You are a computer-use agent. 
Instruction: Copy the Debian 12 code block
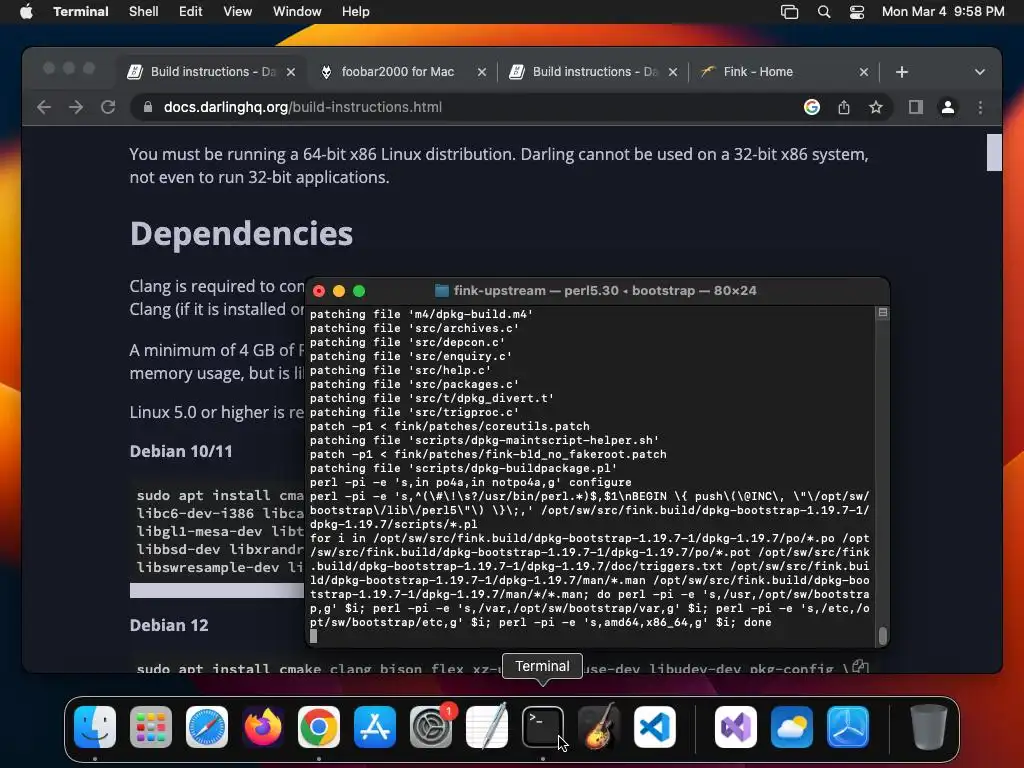pos(861,667)
